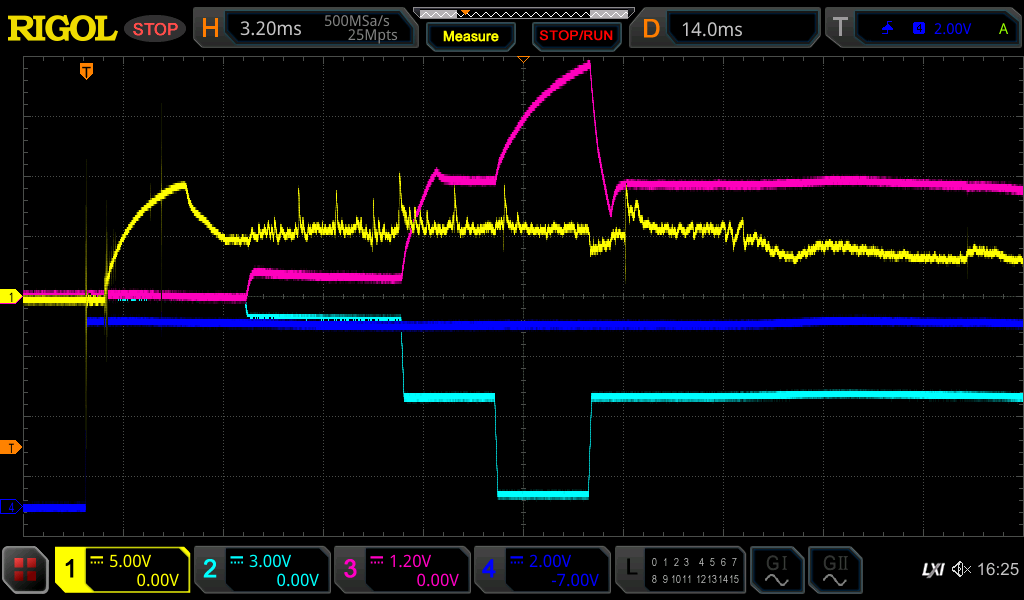The width and height of the screenshot is (1024, 600).
Task: Open the function navigation menu icon
Action: (25, 570)
